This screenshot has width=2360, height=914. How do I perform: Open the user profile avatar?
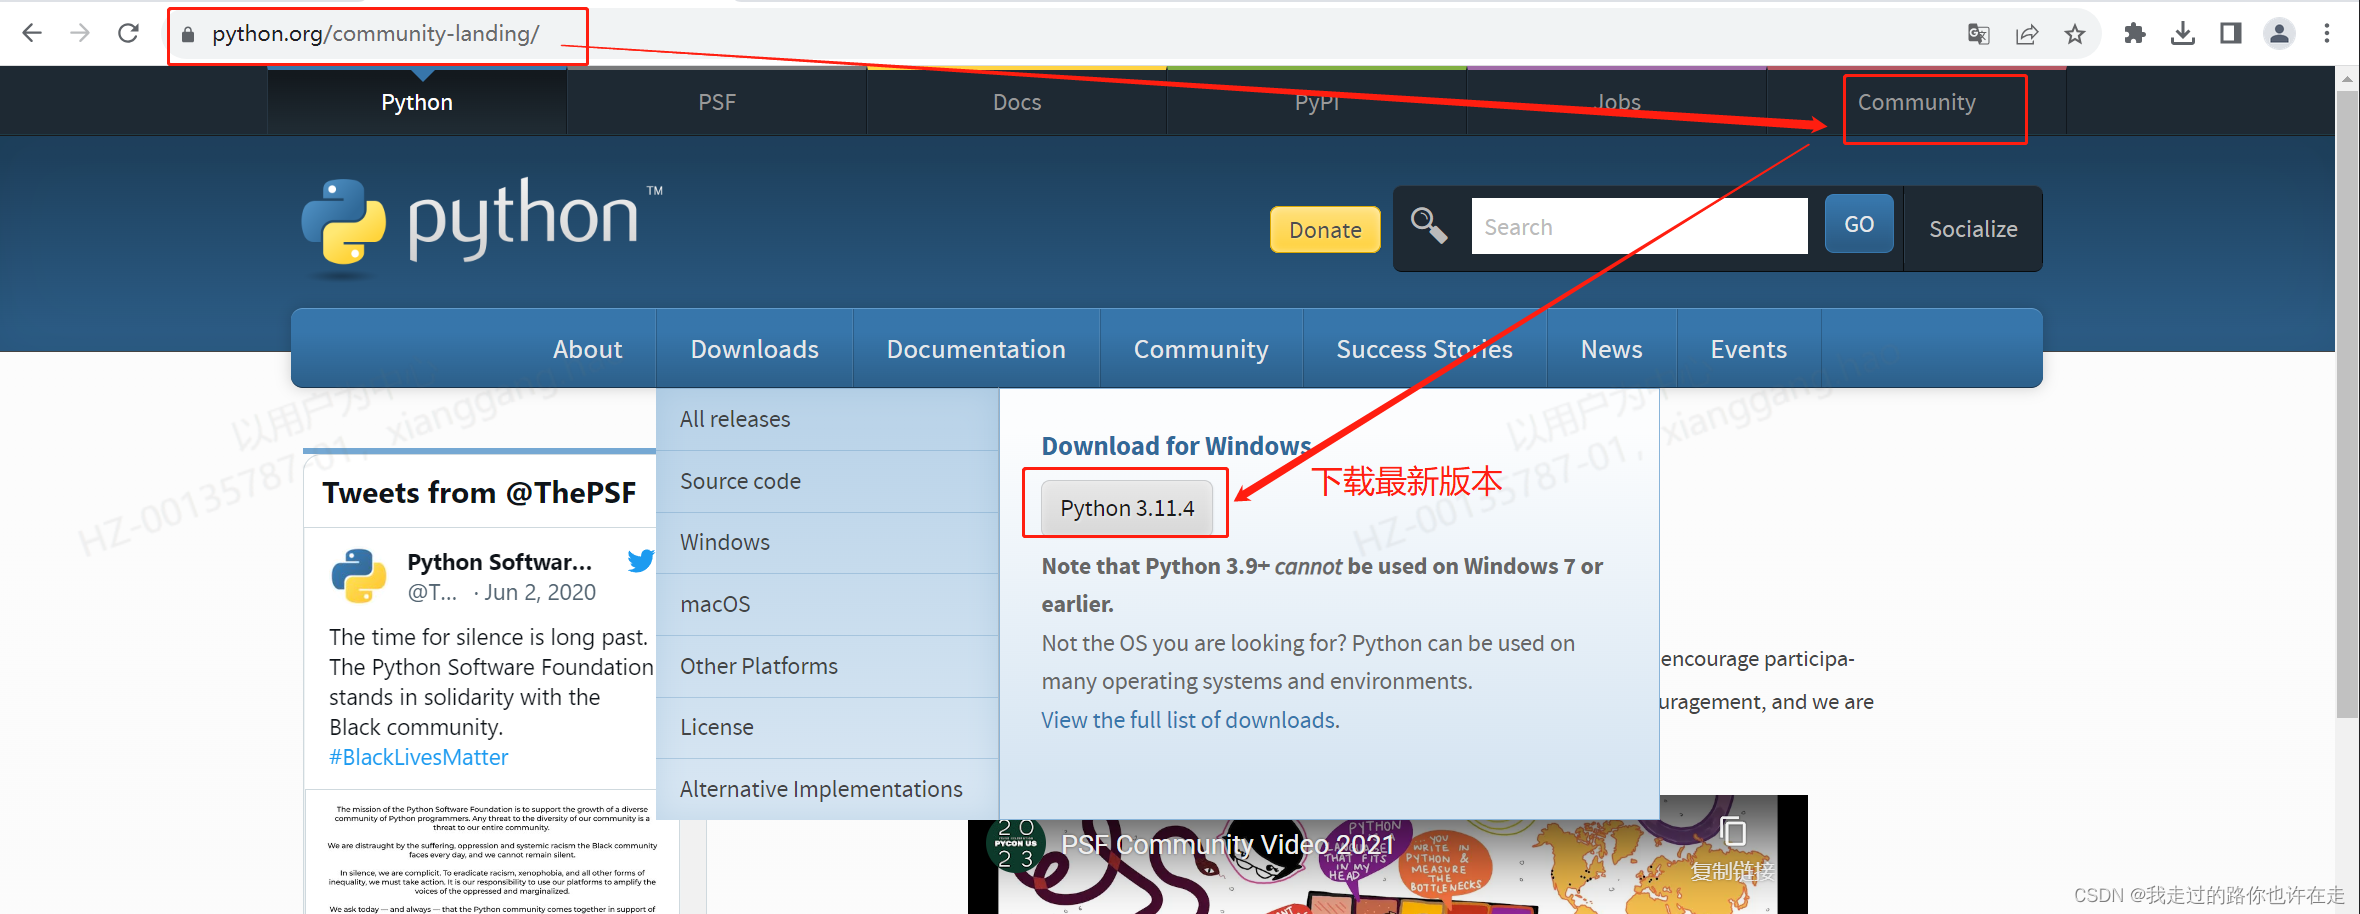(2279, 34)
